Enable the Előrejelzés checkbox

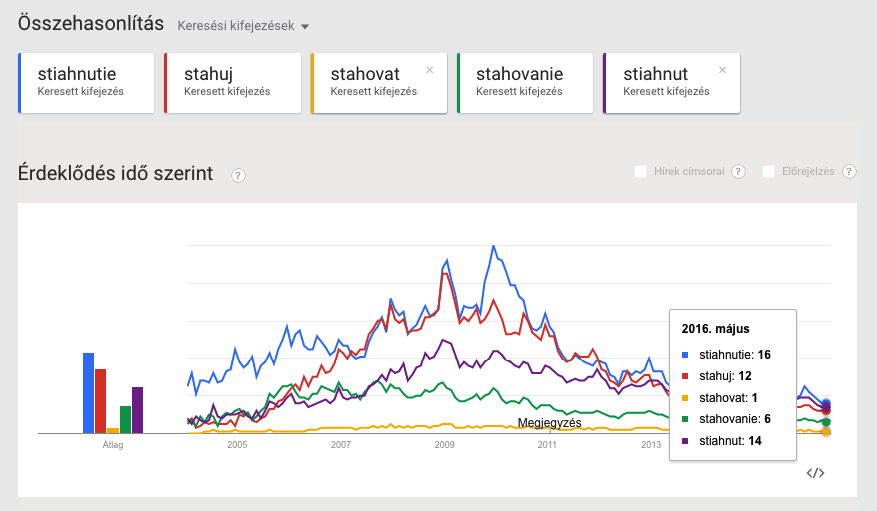pyautogui.click(x=768, y=172)
